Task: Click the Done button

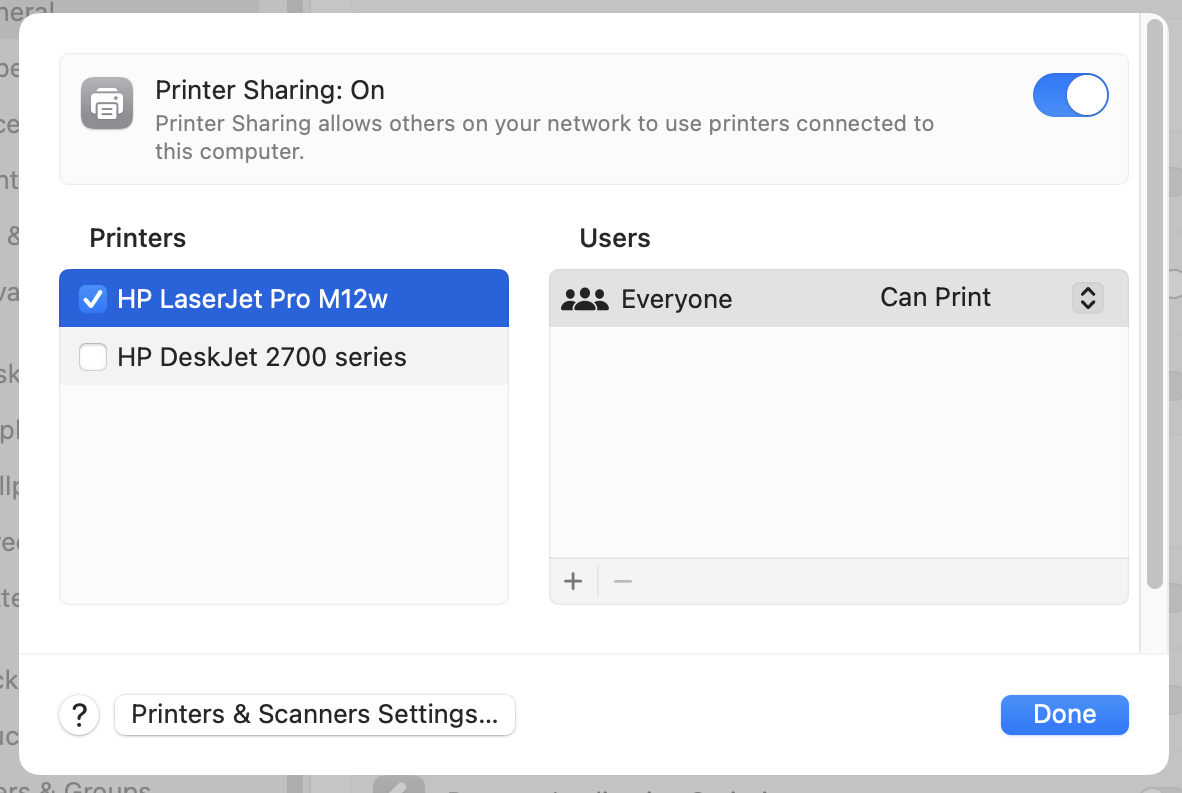Action: pos(1064,714)
